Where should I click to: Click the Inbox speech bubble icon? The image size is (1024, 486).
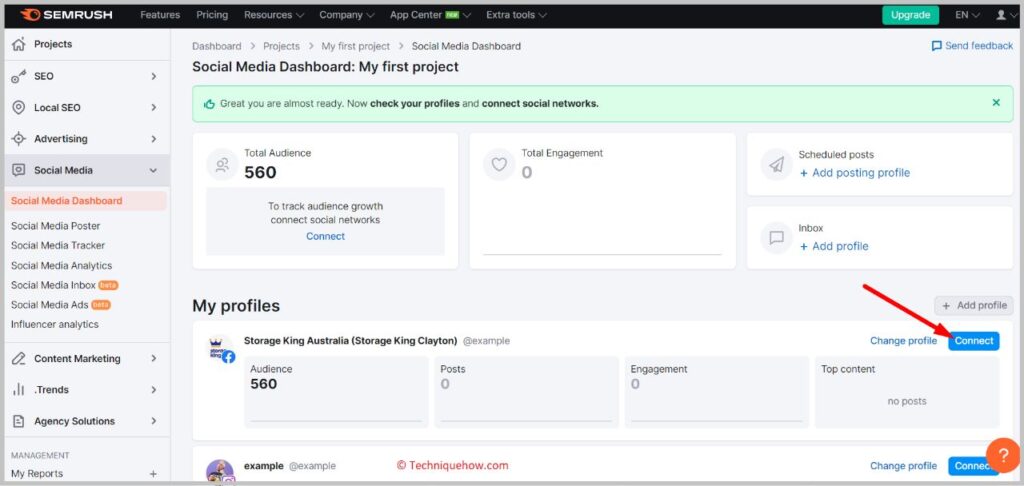(776, 238)
